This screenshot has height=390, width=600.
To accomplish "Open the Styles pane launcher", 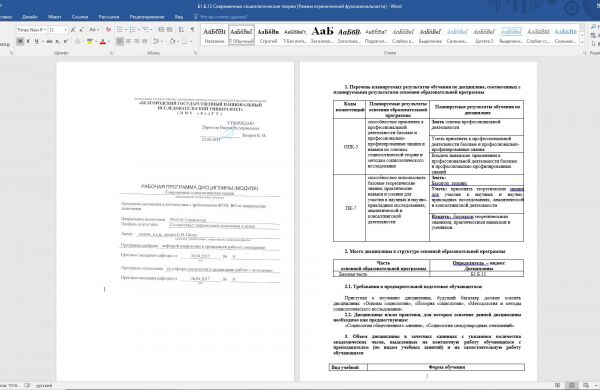I will click(584, 53).
